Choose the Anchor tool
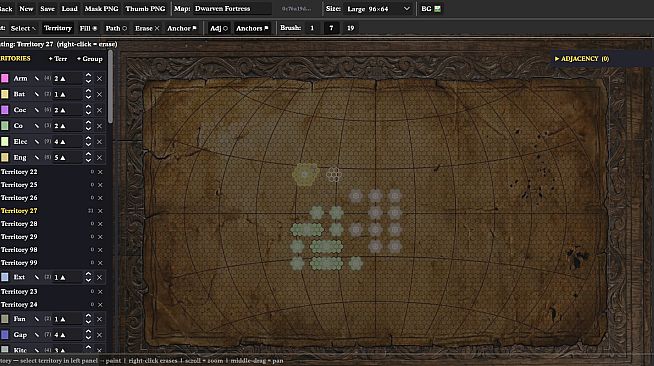 click(181, 28)
